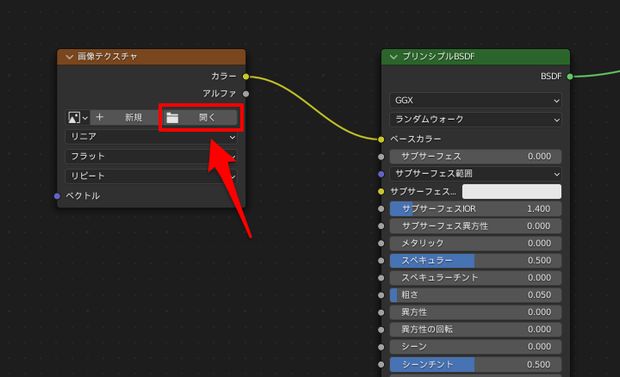Open the ランダムウォーク subsurface method dropdown
Viewport: 620px width, 377px height.
[475, 119]
